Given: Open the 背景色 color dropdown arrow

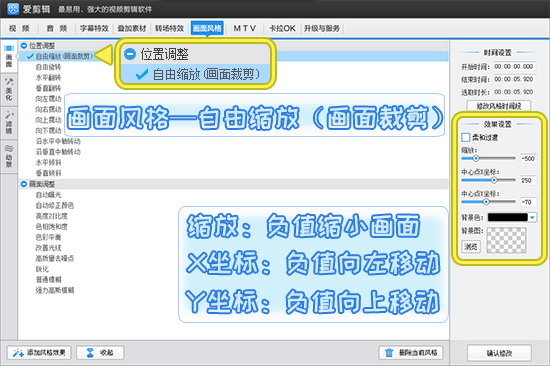Looking at the screenshot, I should click(x=532, y=218).
